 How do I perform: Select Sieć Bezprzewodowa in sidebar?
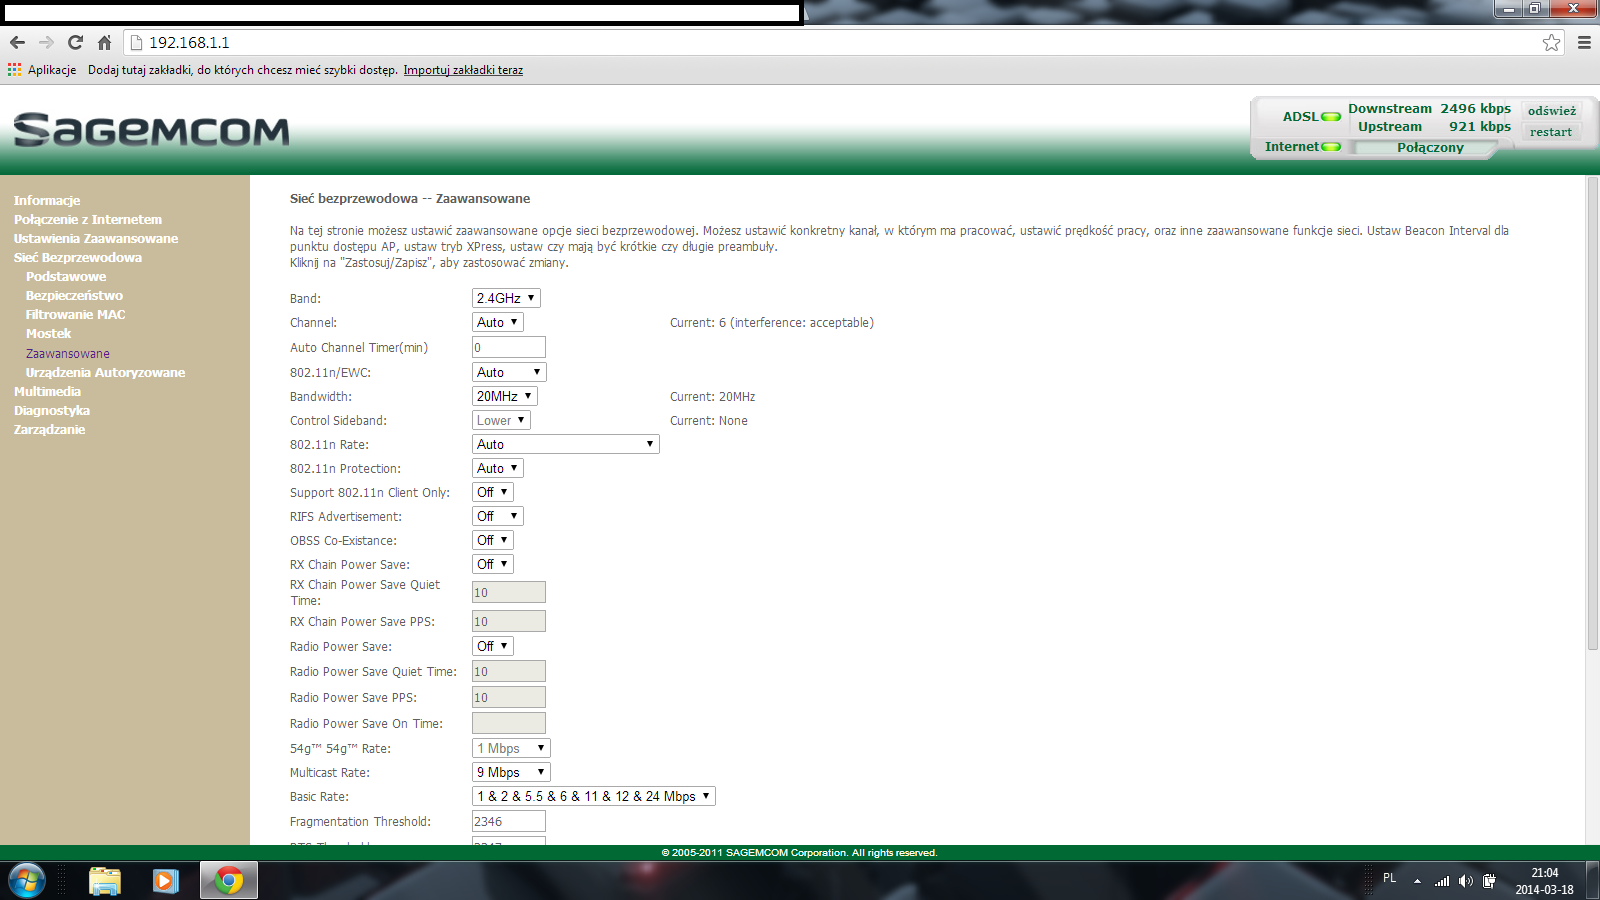78,257
